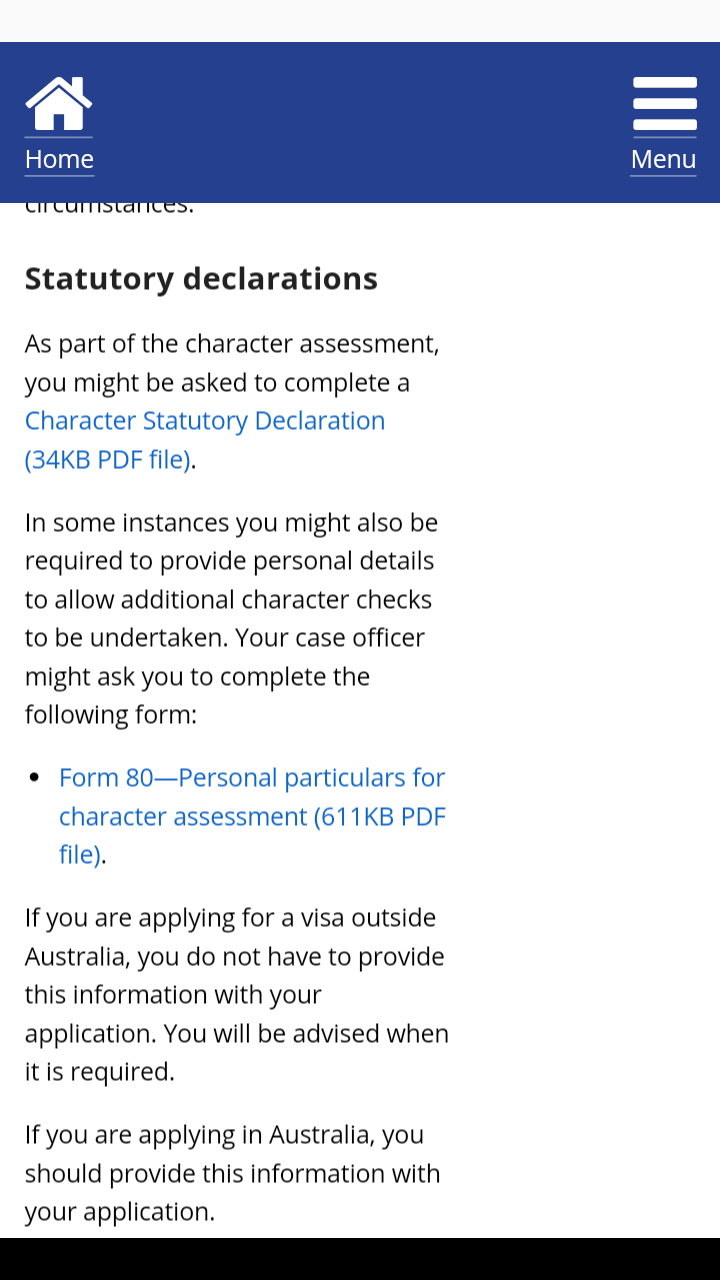This screenshot has width=720, height=1280.
Task: Click the 'file)' end of Form 80 link
Action: point(80,854)
